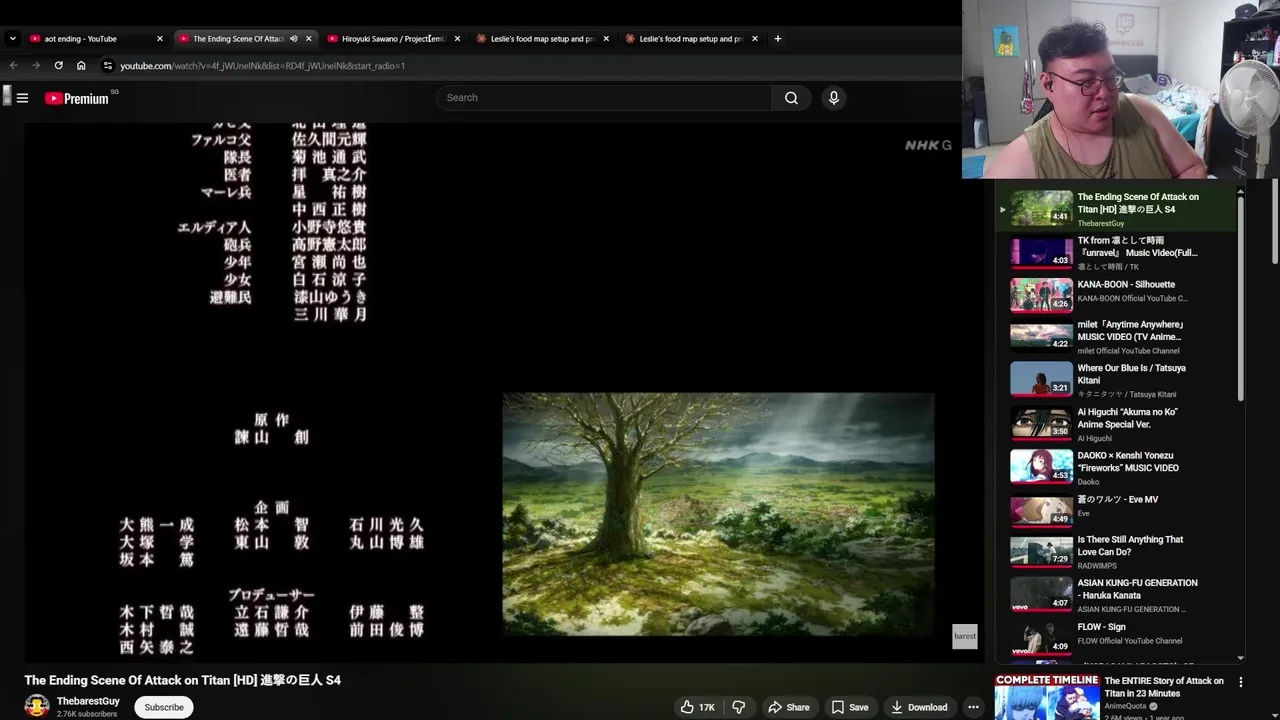Play milet 'Anytime Anywhere' thumbnail
1280x720 pixels.
1041,336
